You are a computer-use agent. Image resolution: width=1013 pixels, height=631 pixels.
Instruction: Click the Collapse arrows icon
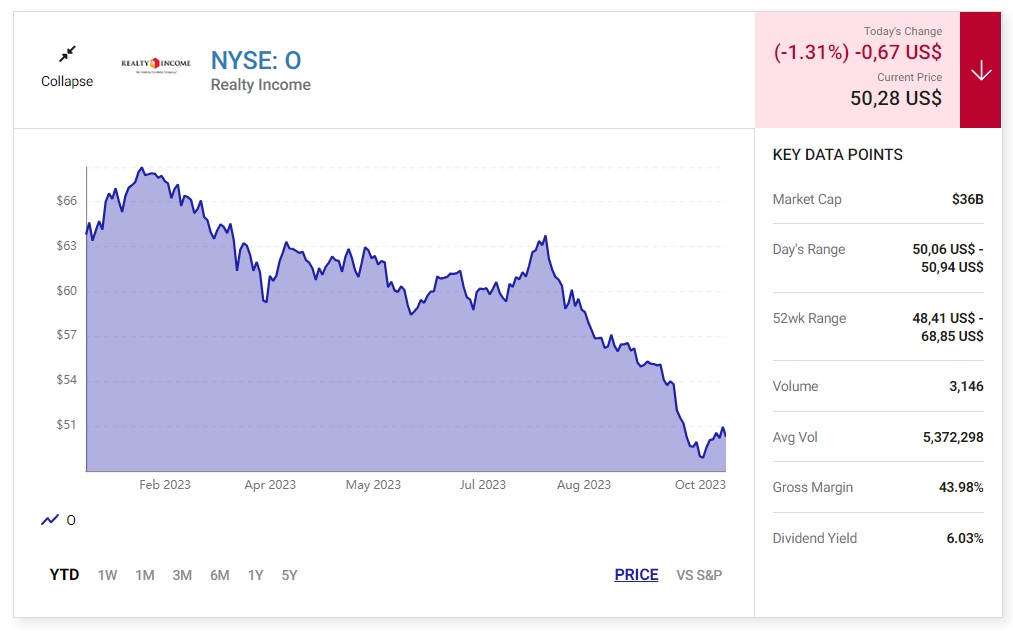point(67,54)
